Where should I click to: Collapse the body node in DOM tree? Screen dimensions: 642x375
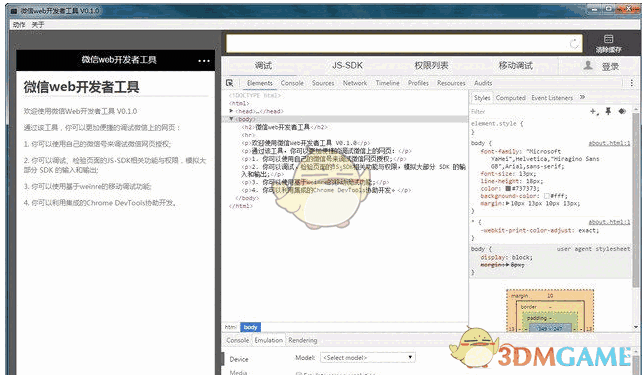click(231, 119)
